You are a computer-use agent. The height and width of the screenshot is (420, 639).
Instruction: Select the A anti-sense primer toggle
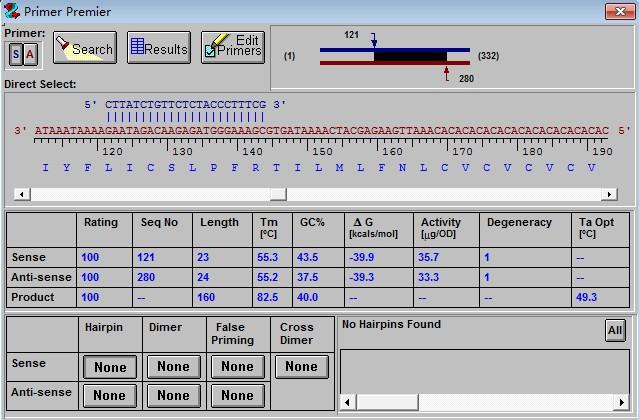tap(30, 54)
